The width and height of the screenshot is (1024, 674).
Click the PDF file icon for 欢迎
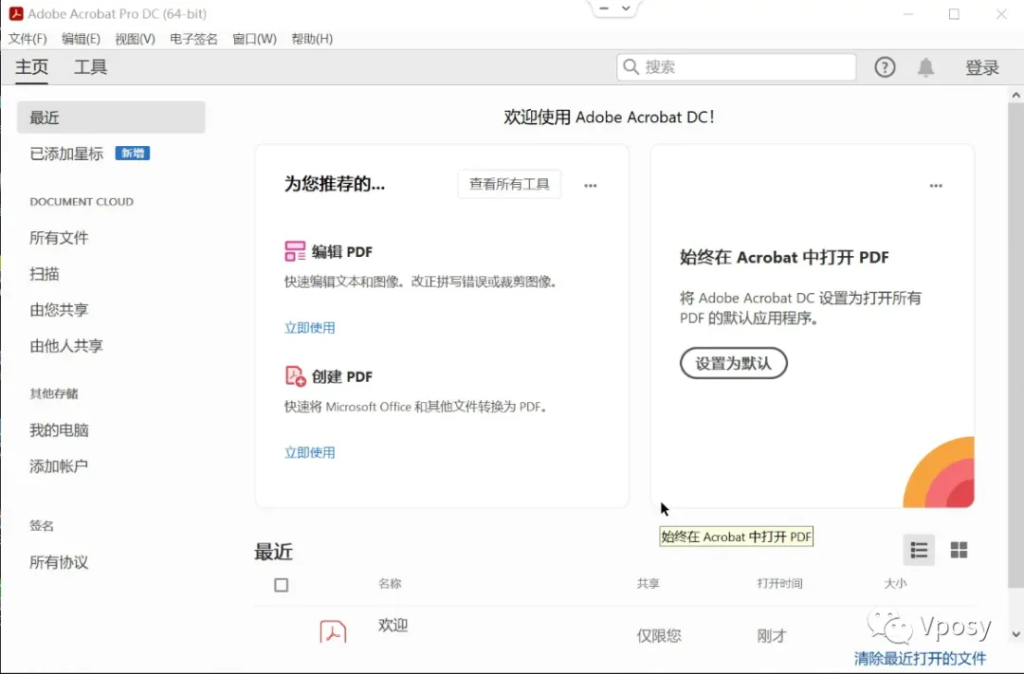click(x=332, y=632)
